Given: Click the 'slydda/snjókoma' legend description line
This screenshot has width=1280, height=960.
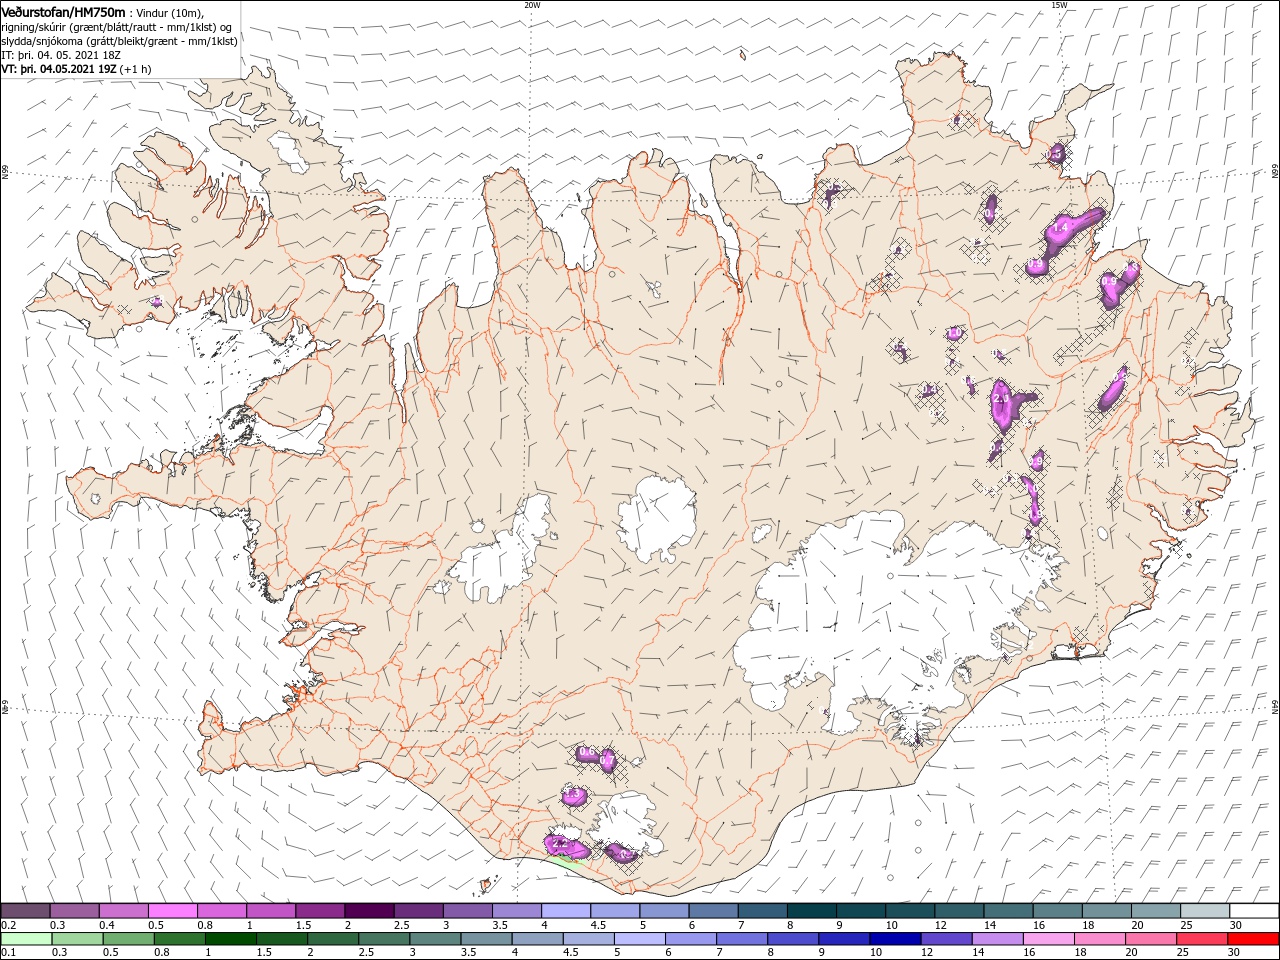Looking at the screenshot, I should point(119,41).
